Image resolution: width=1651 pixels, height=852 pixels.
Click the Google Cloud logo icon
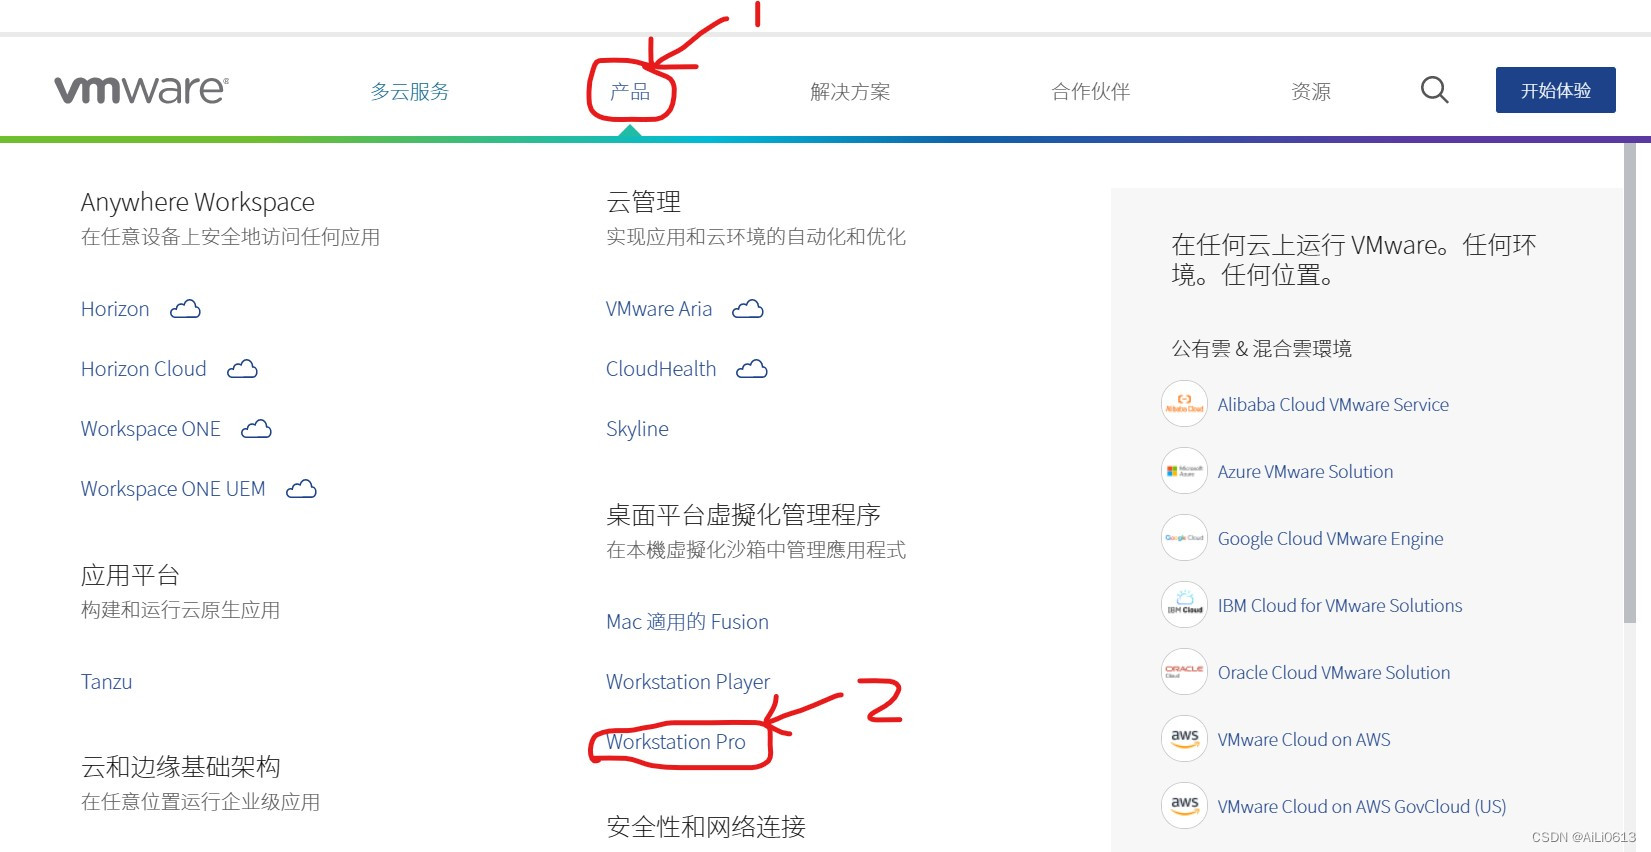[1185, 538]
